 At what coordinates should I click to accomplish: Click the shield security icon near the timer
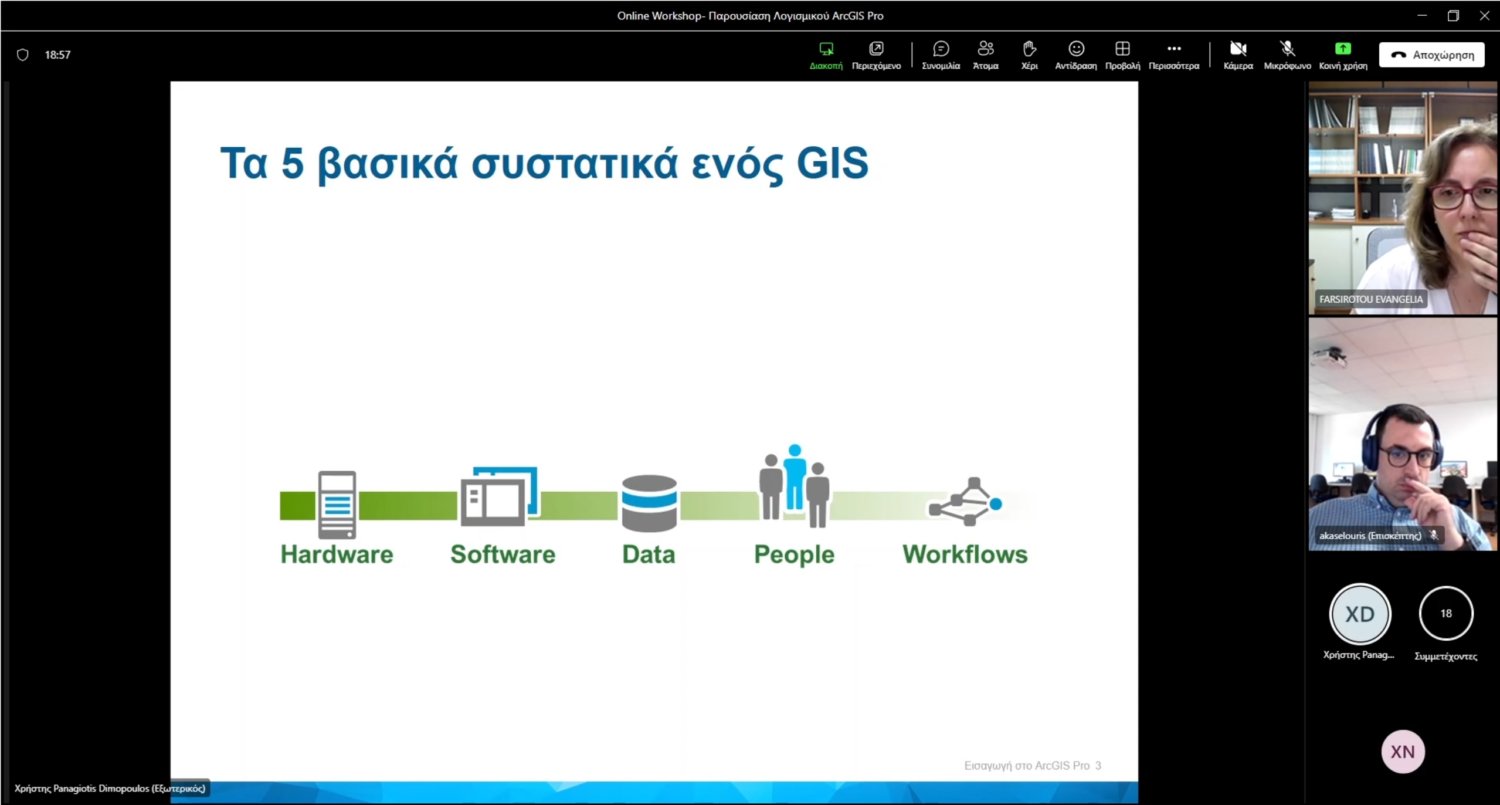coord(23,55)
